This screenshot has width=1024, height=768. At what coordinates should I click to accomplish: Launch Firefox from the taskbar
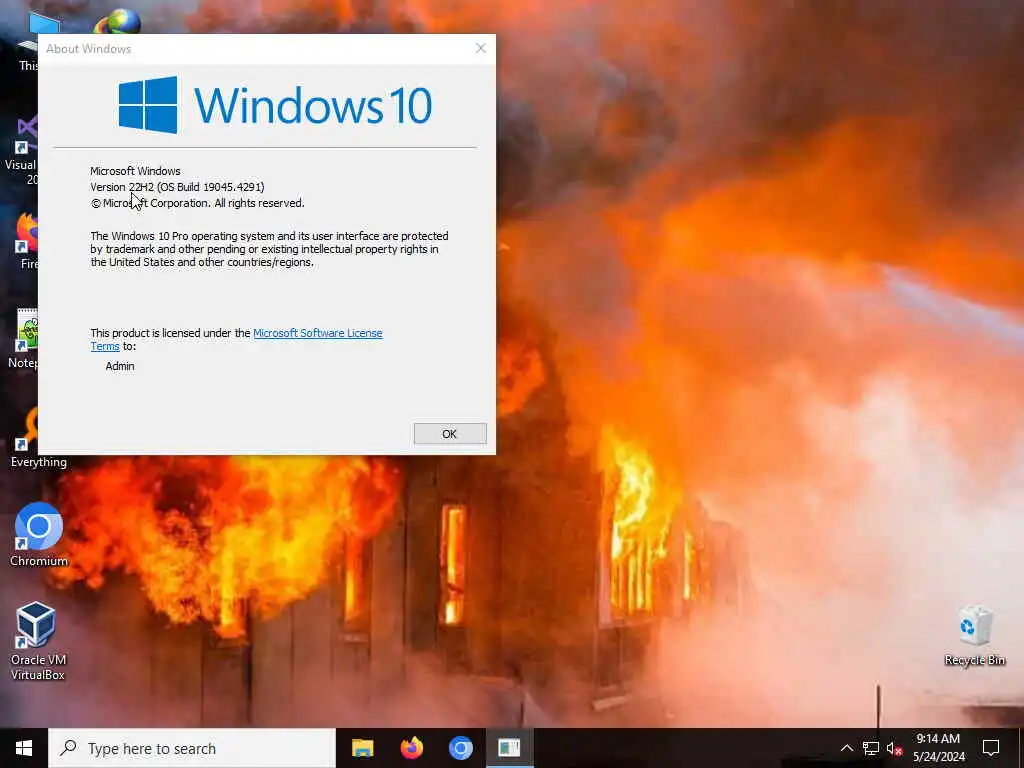(x=411, y=748)
